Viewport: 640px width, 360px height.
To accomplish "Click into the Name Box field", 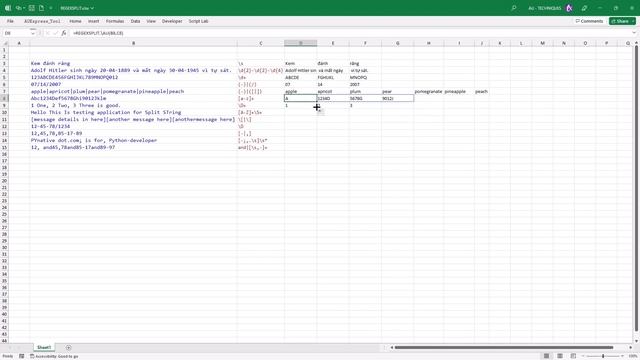I will point(16,33).
